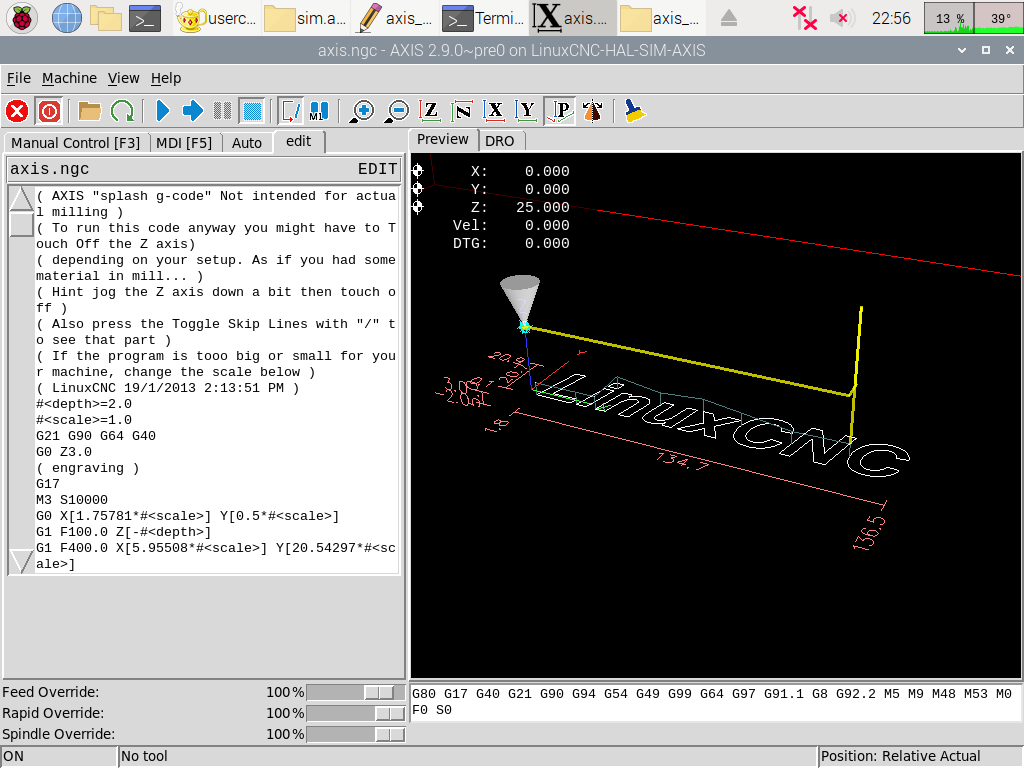Viewport: 1024px width, 768px height.
Task: Click the muted volume tray icon
Action: click(842, 18)
